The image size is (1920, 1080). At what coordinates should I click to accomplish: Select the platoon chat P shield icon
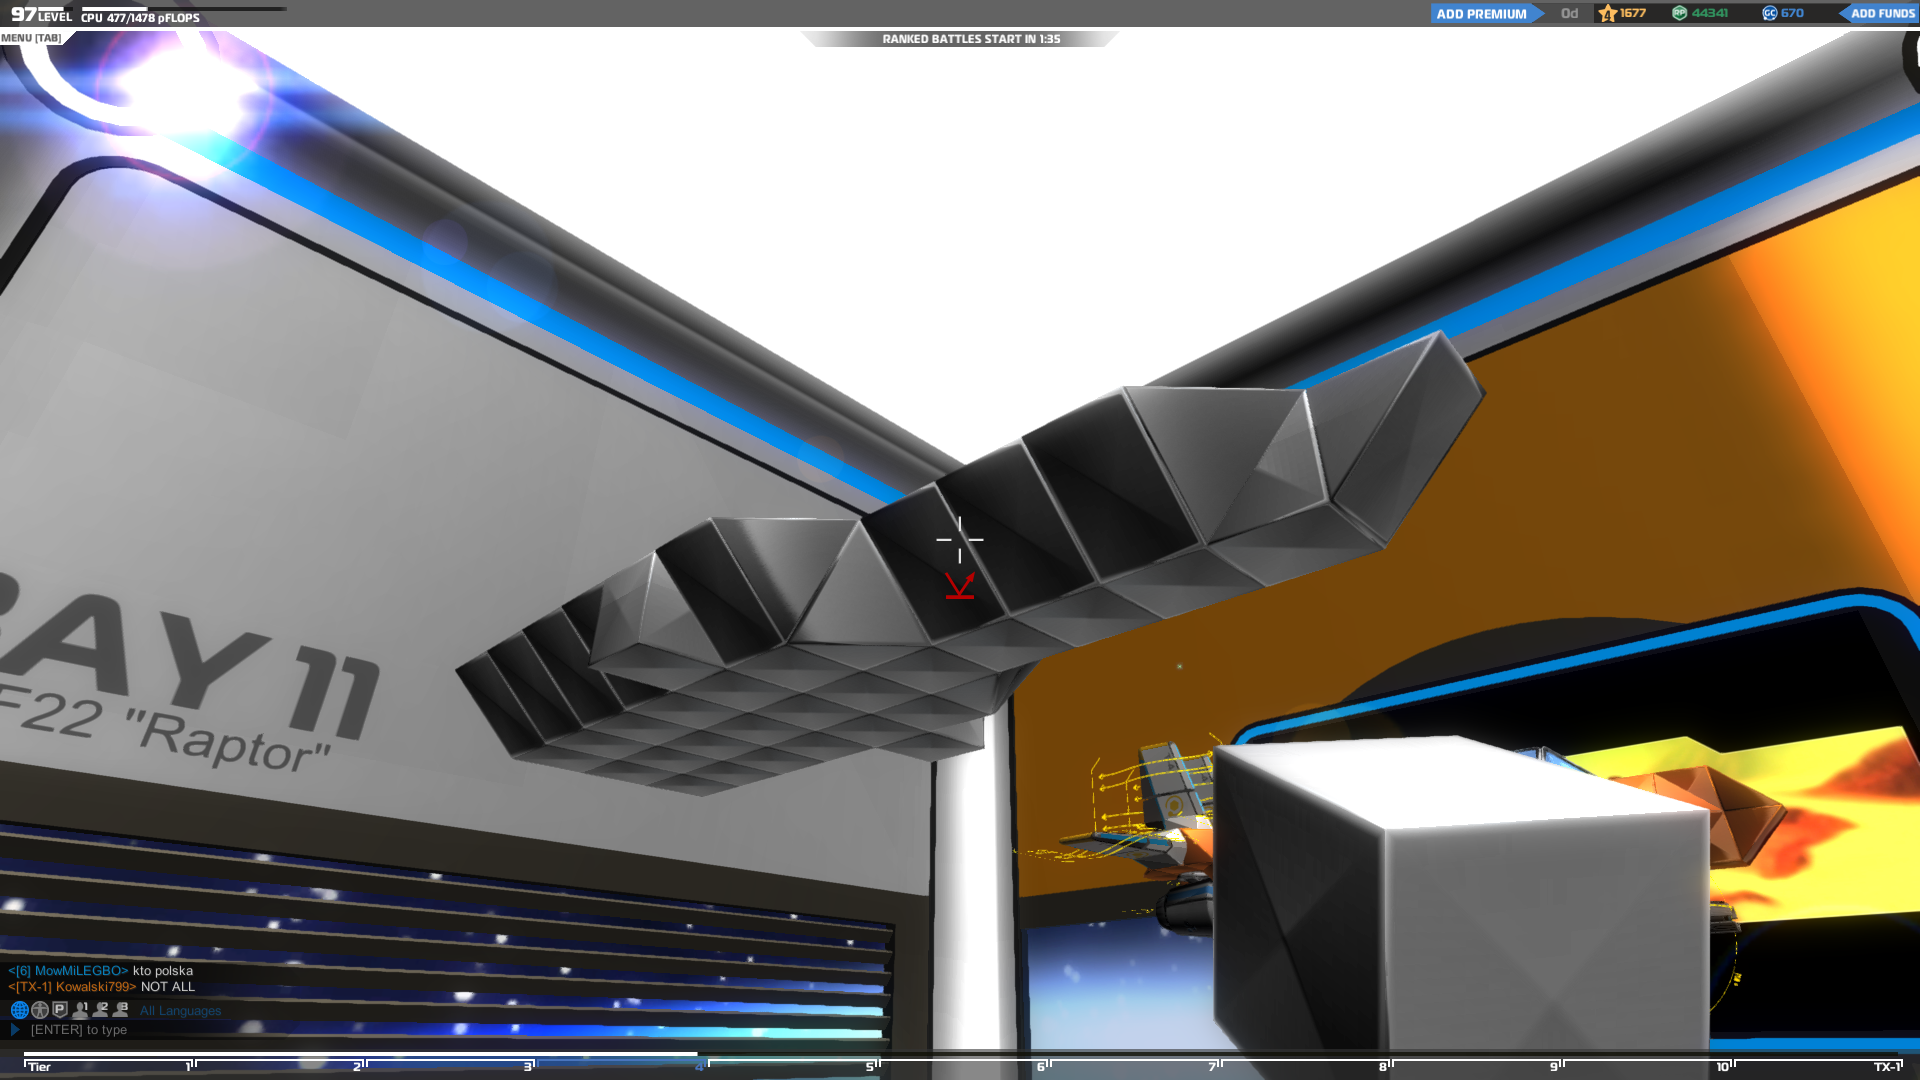click(x=60, y=1010)
